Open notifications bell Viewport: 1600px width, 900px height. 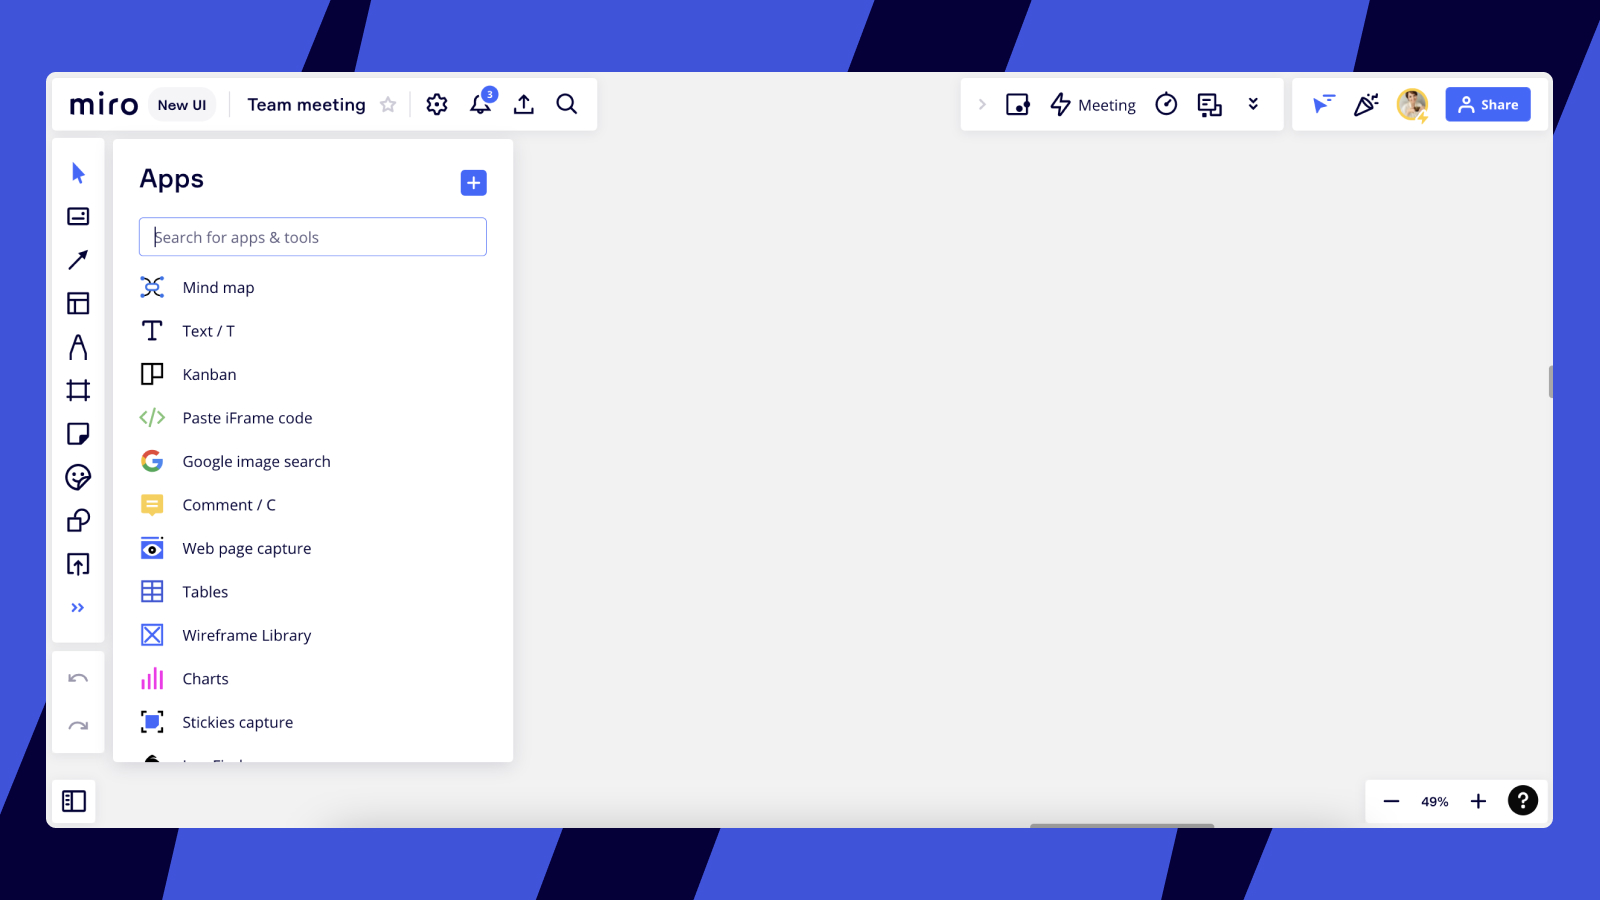point(481,105)
